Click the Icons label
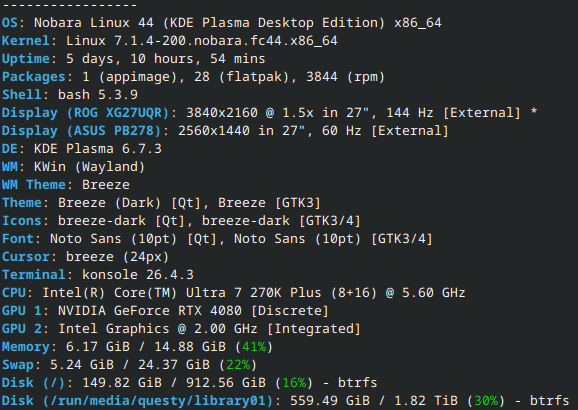Viewport: 578px width, 410px height. 22,221
